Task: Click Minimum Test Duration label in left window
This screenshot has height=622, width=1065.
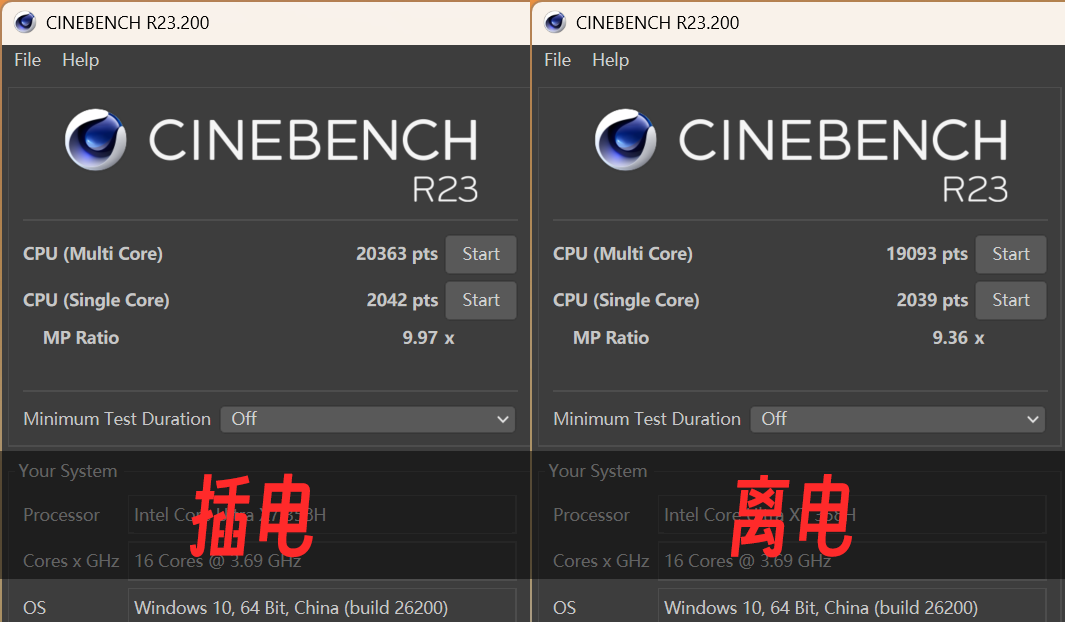Action: click(117, 419)
